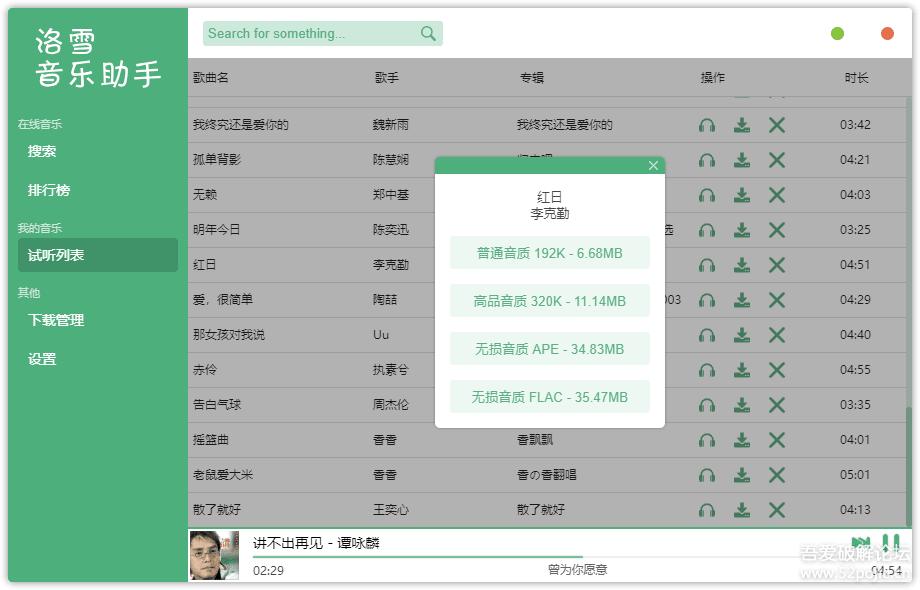The width and height of the screenshot is (920, 590).
Task: Download the song 告白气球
Action: pos(742,405)
